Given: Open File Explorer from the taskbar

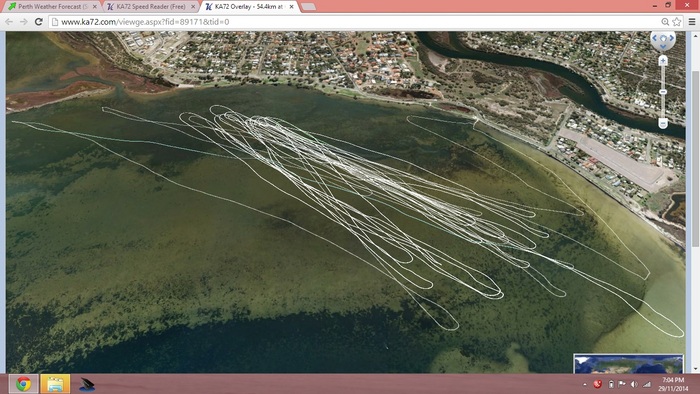Looking at the screenshot, I should 55,384.
